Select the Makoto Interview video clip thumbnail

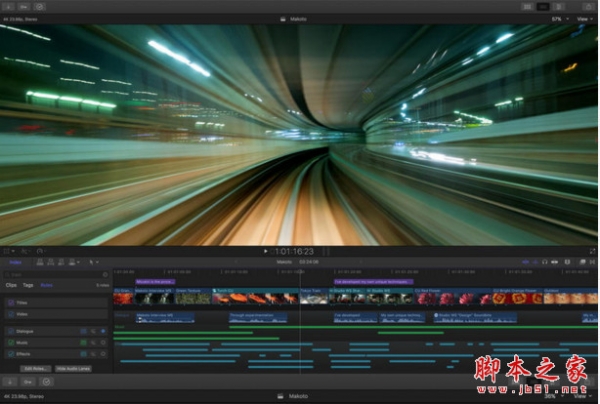154,296
